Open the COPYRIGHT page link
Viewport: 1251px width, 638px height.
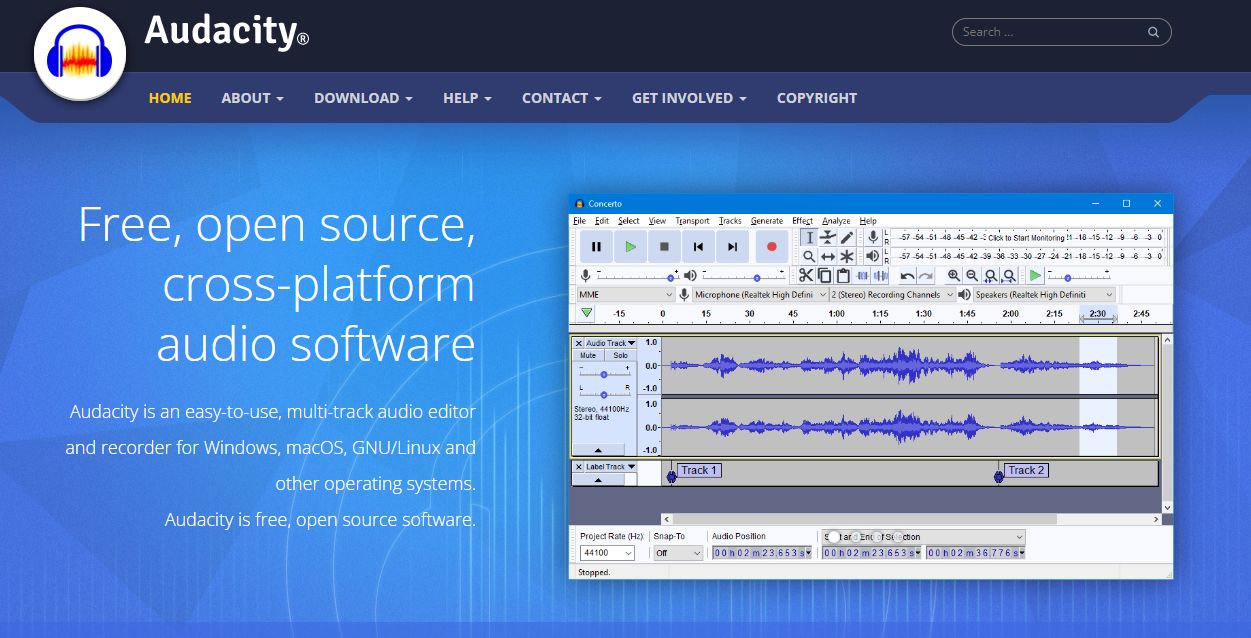(817, 98)
